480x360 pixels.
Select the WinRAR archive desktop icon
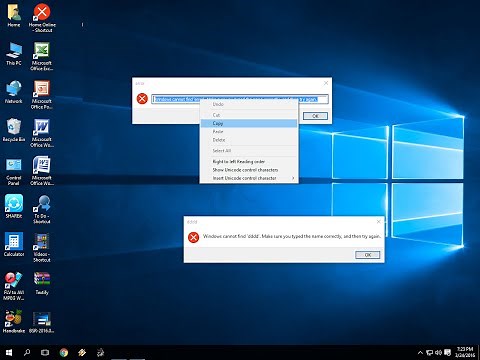point(42,283)
